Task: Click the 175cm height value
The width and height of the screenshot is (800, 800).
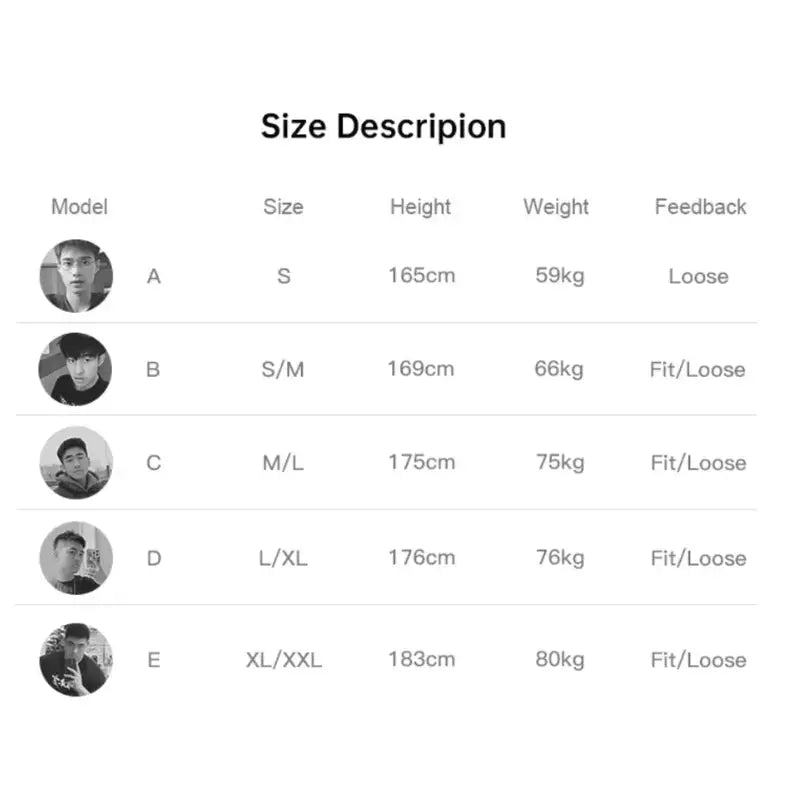Action: [x=422, y=462]
